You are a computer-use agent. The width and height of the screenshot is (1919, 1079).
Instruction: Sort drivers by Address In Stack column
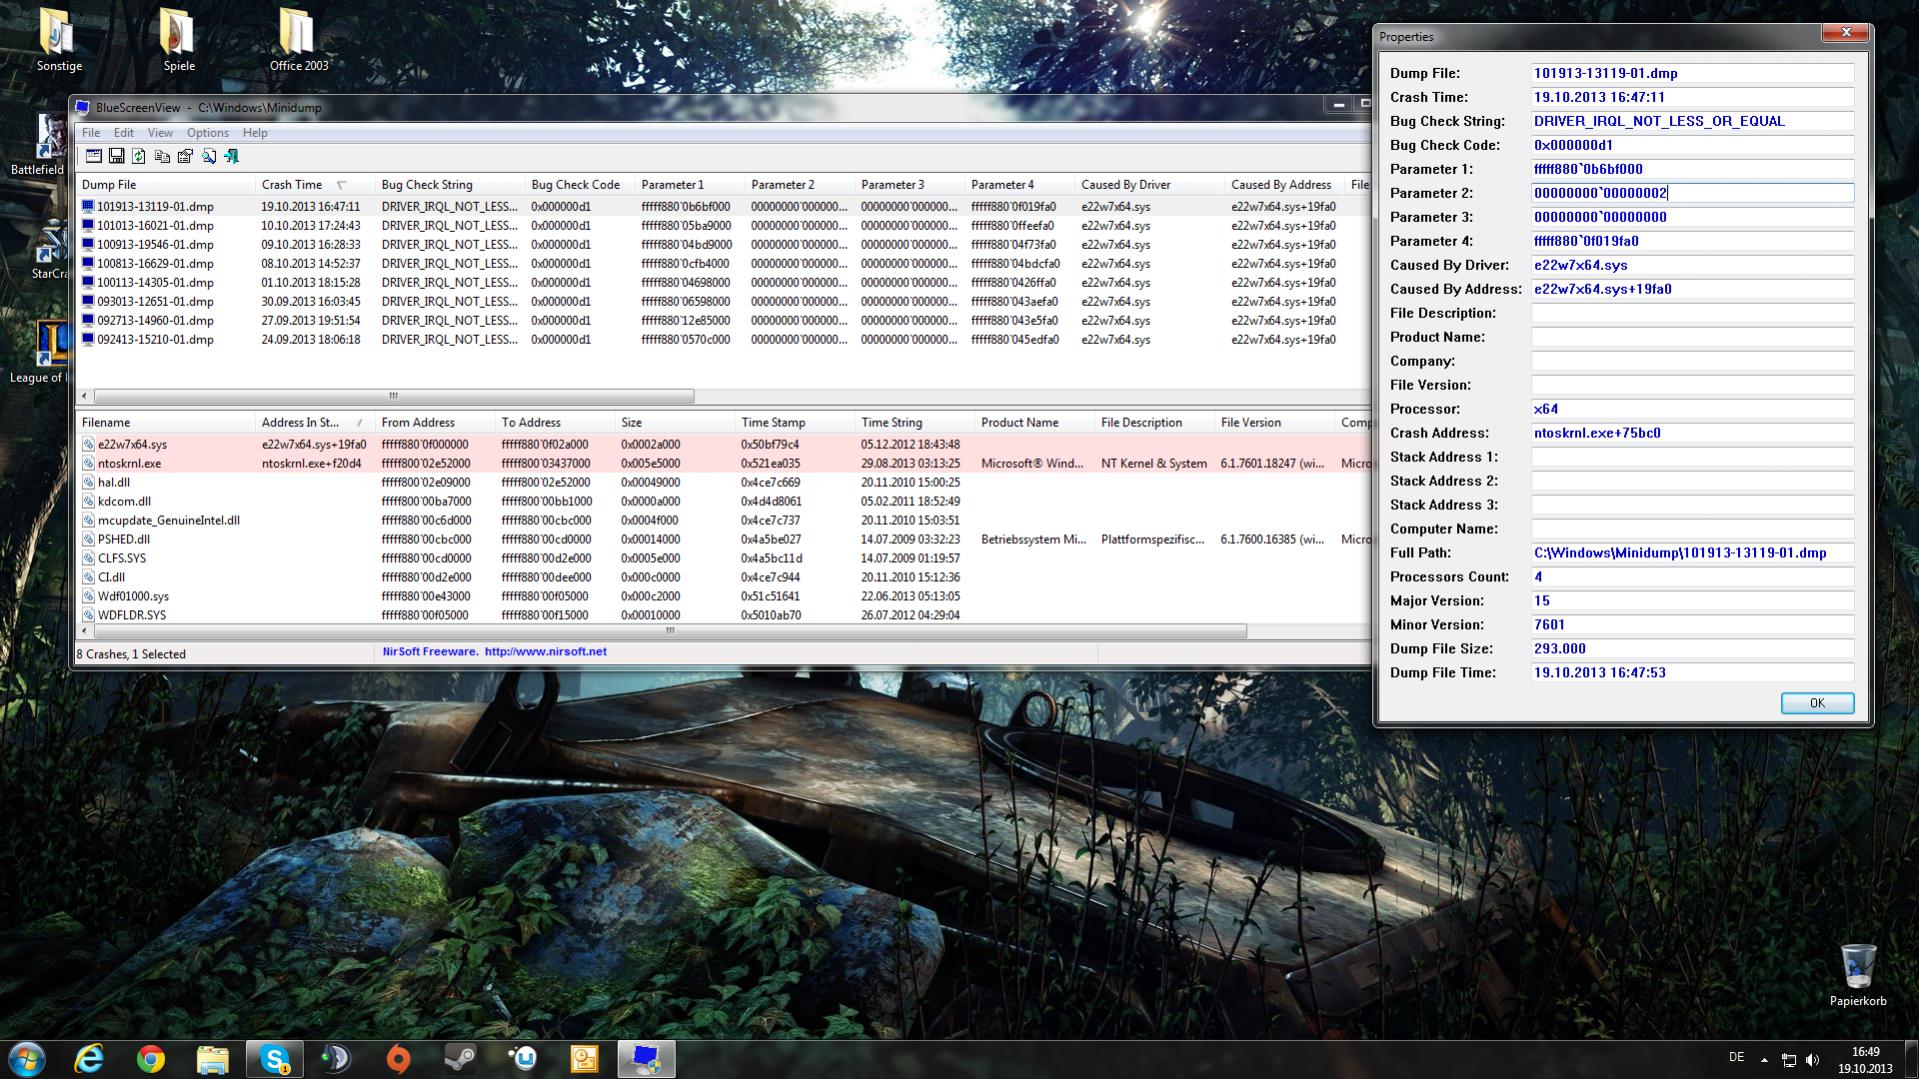[x=314, y=422]
